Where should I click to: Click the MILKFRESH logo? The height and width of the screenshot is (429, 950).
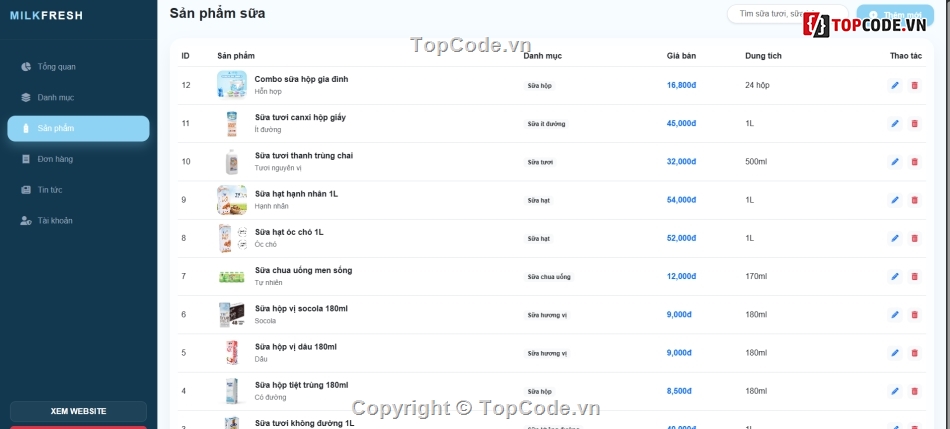[x=46, y=16]
